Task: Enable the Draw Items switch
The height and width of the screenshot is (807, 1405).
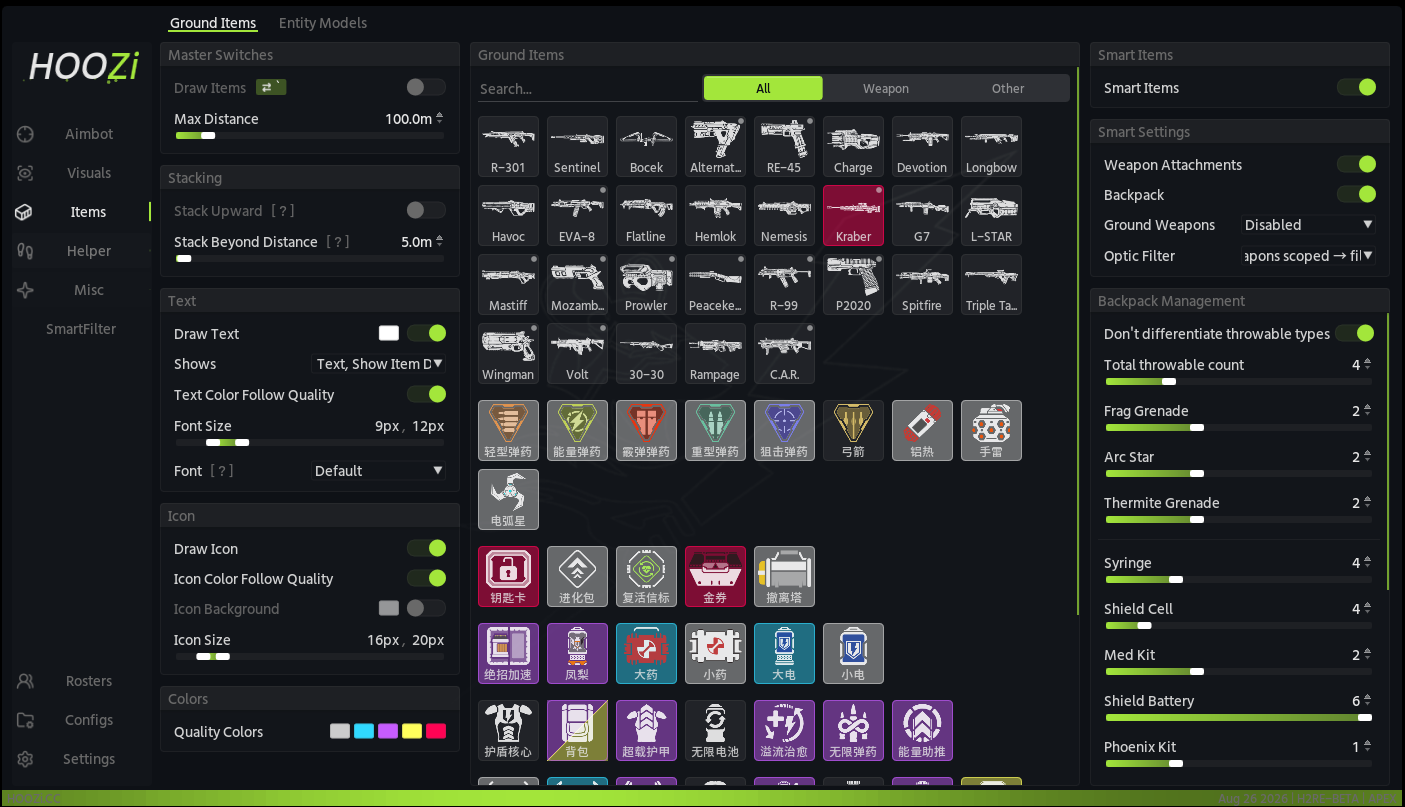Action: point(426,88)
